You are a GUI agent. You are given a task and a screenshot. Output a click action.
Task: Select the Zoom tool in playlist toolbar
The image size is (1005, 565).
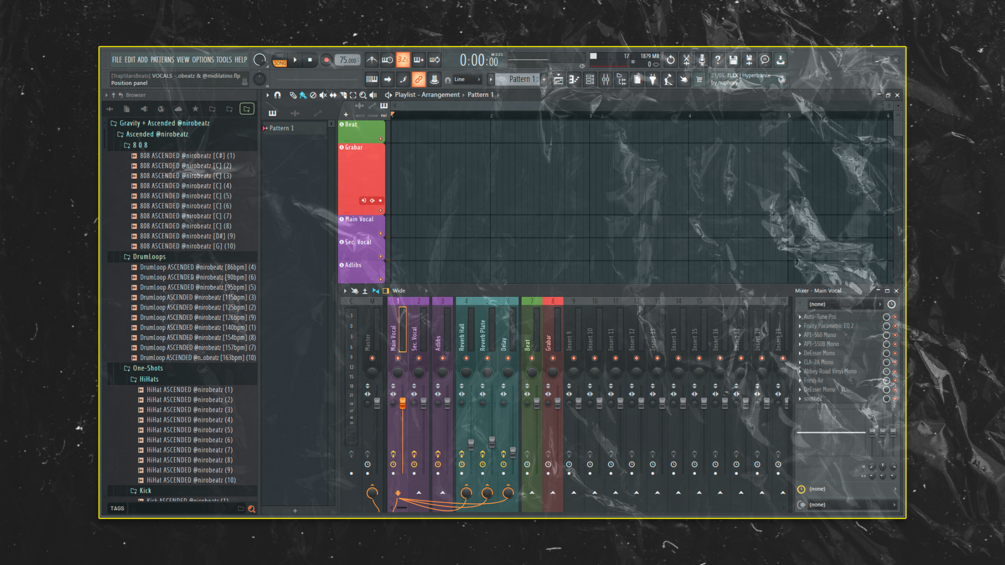point(363,95)
